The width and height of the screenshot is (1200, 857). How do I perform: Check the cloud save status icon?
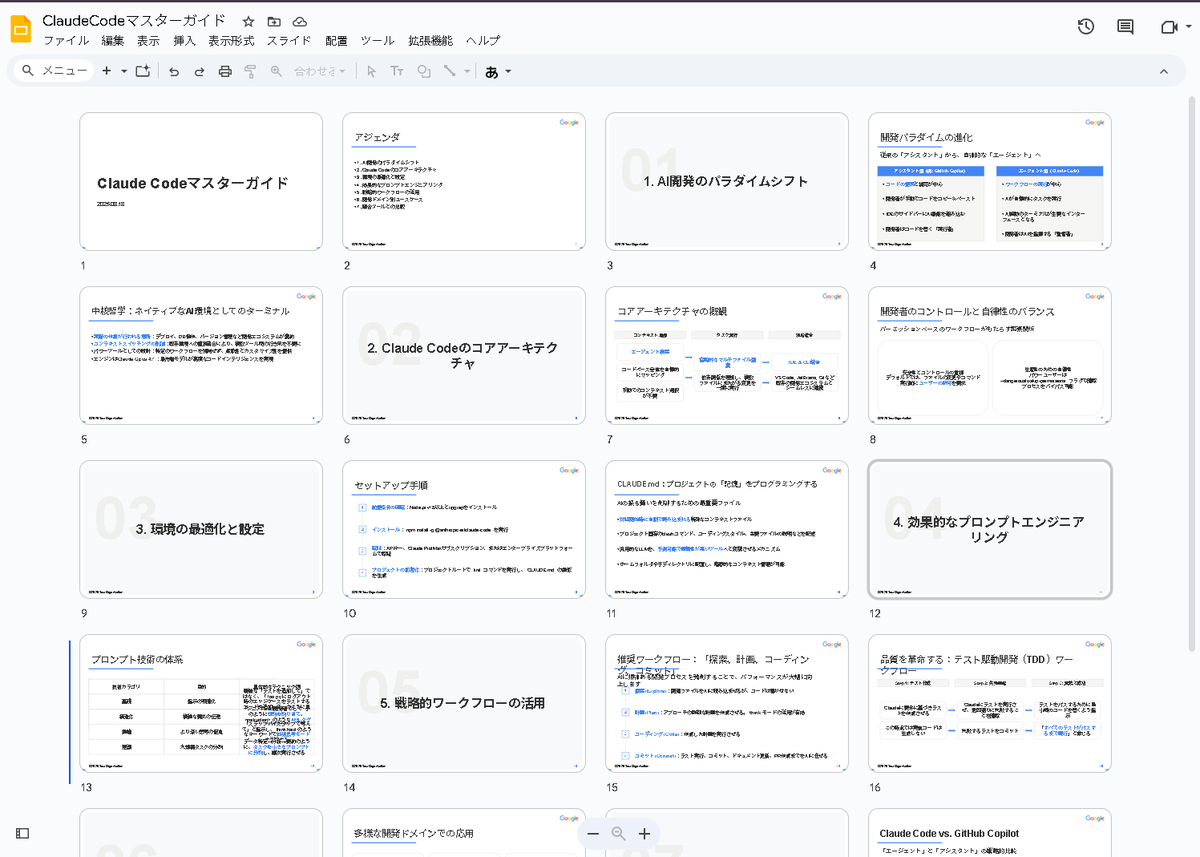tap(300, 21)
